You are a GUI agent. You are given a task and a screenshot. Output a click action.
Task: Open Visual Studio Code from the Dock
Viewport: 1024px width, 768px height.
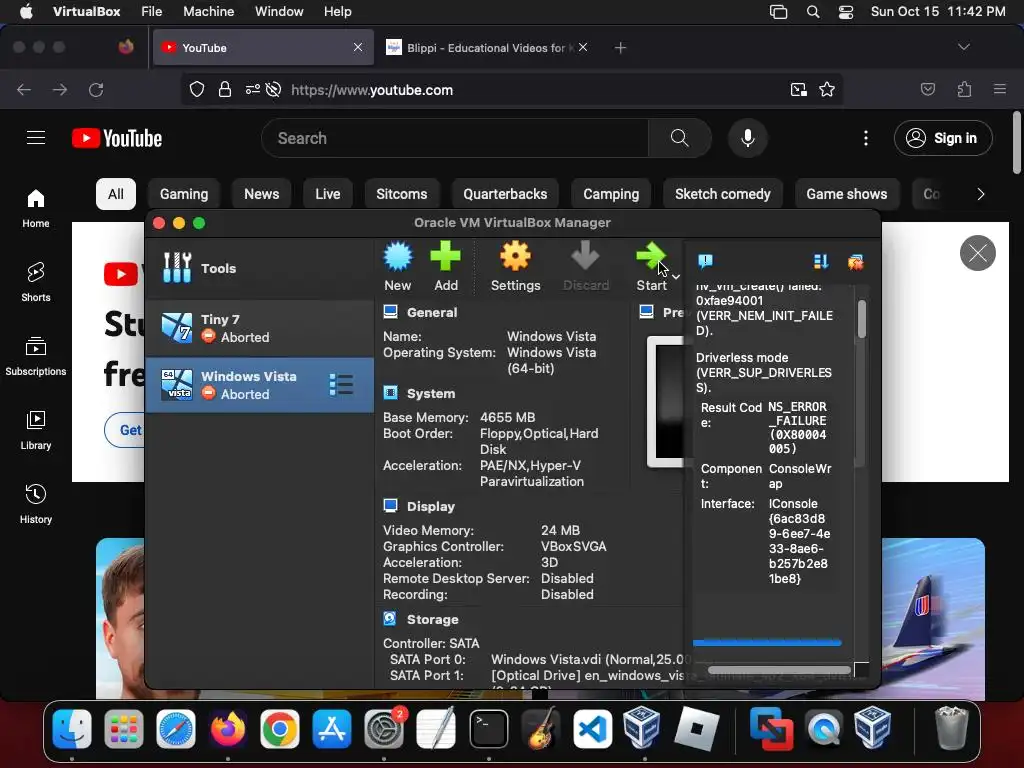coord(592,728)
